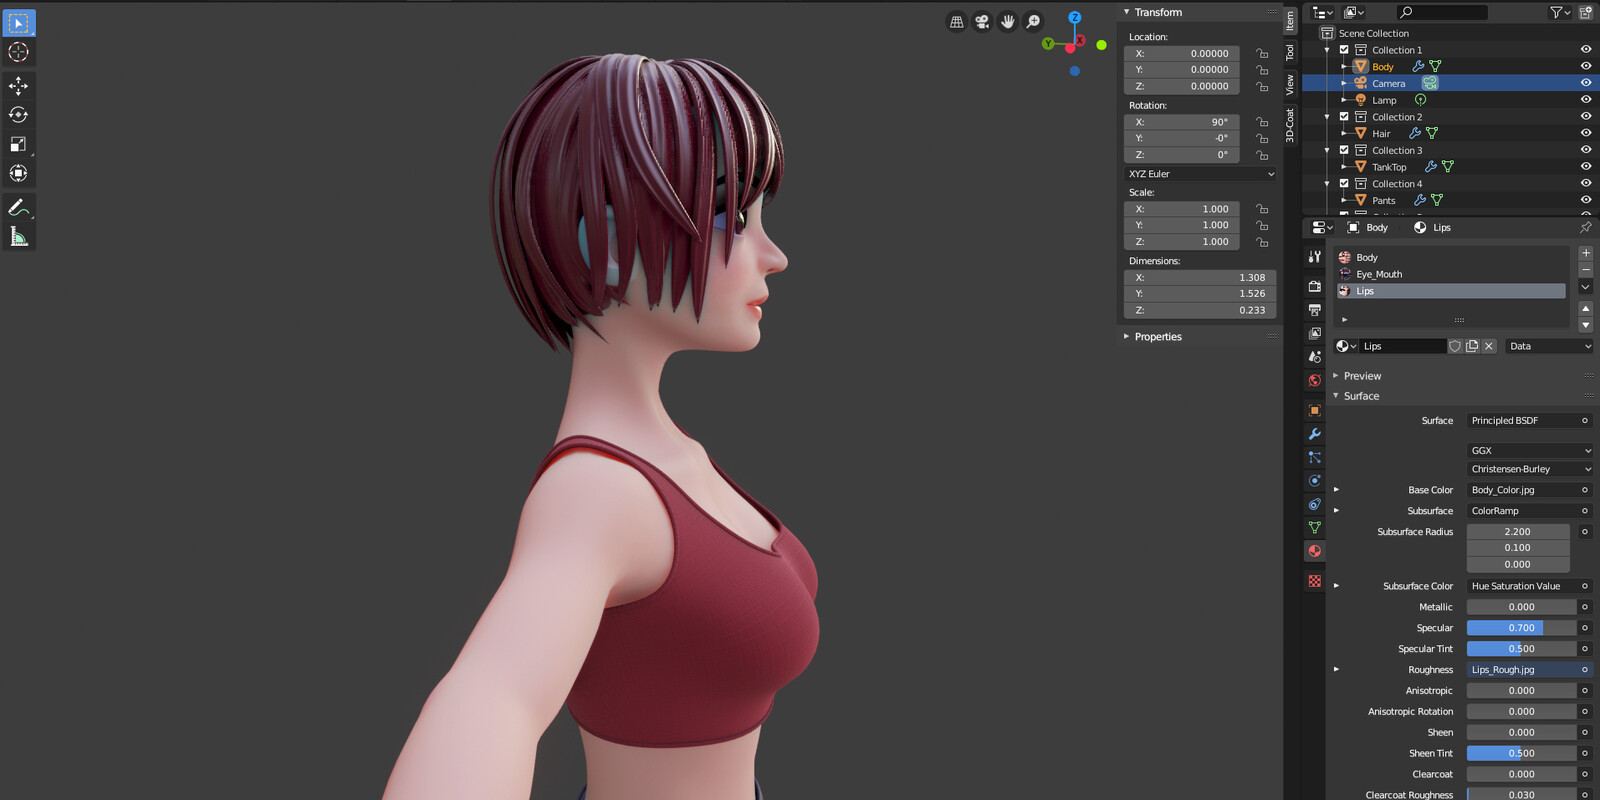This screenshot has width=1600, height=800.
Task: Open the Christensen-Burley subsurface method dropdown
Action: [1530, 469]
